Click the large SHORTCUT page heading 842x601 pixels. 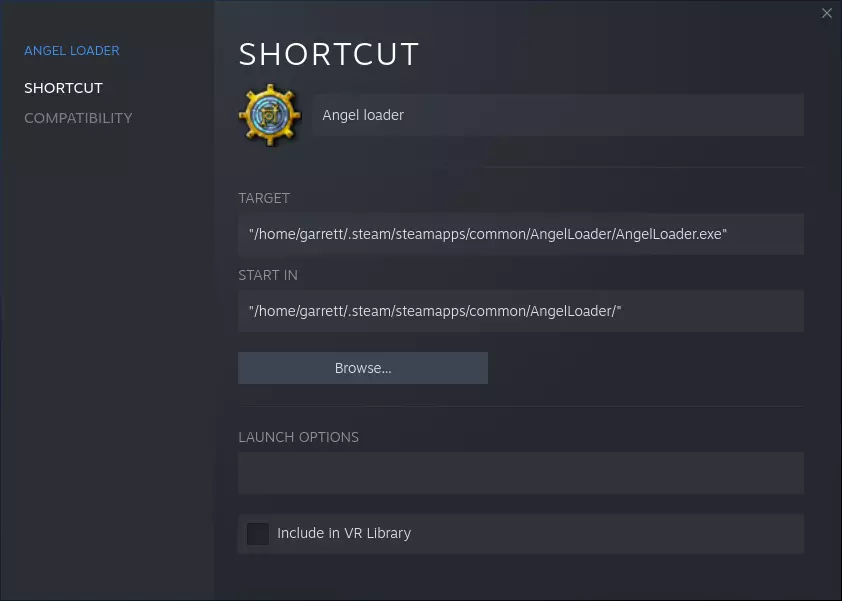[329, 54]
